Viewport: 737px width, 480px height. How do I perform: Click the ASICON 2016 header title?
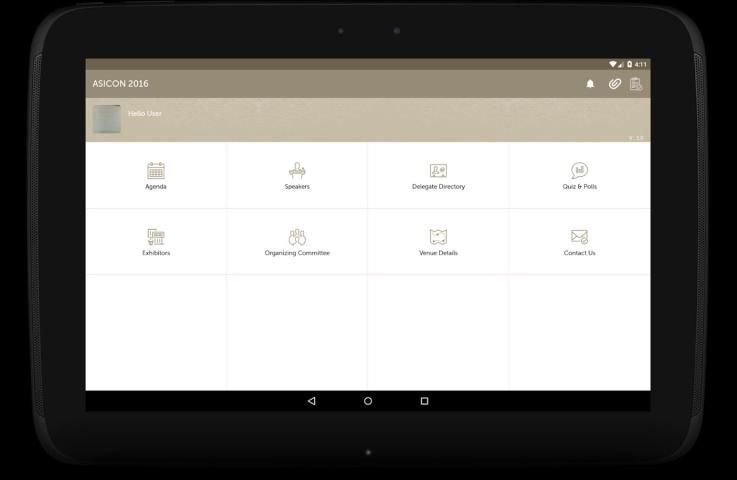(120, 84)
